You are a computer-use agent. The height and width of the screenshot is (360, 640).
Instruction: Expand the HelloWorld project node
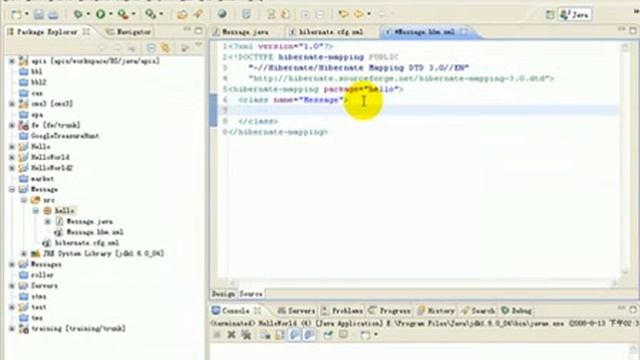click(12, 157)
